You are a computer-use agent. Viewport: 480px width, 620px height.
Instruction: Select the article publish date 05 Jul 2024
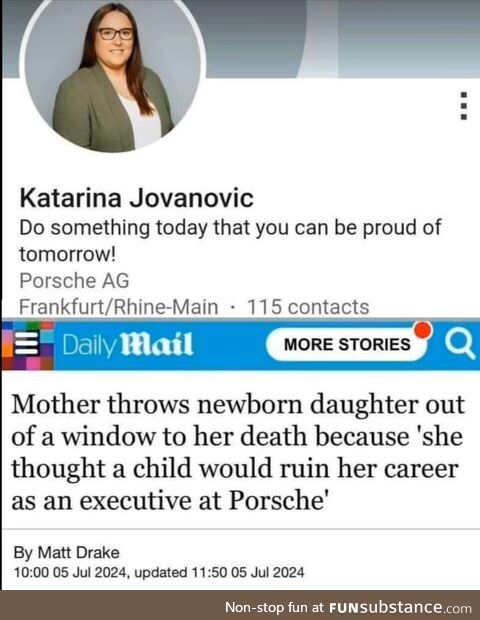tap(91, 572)
